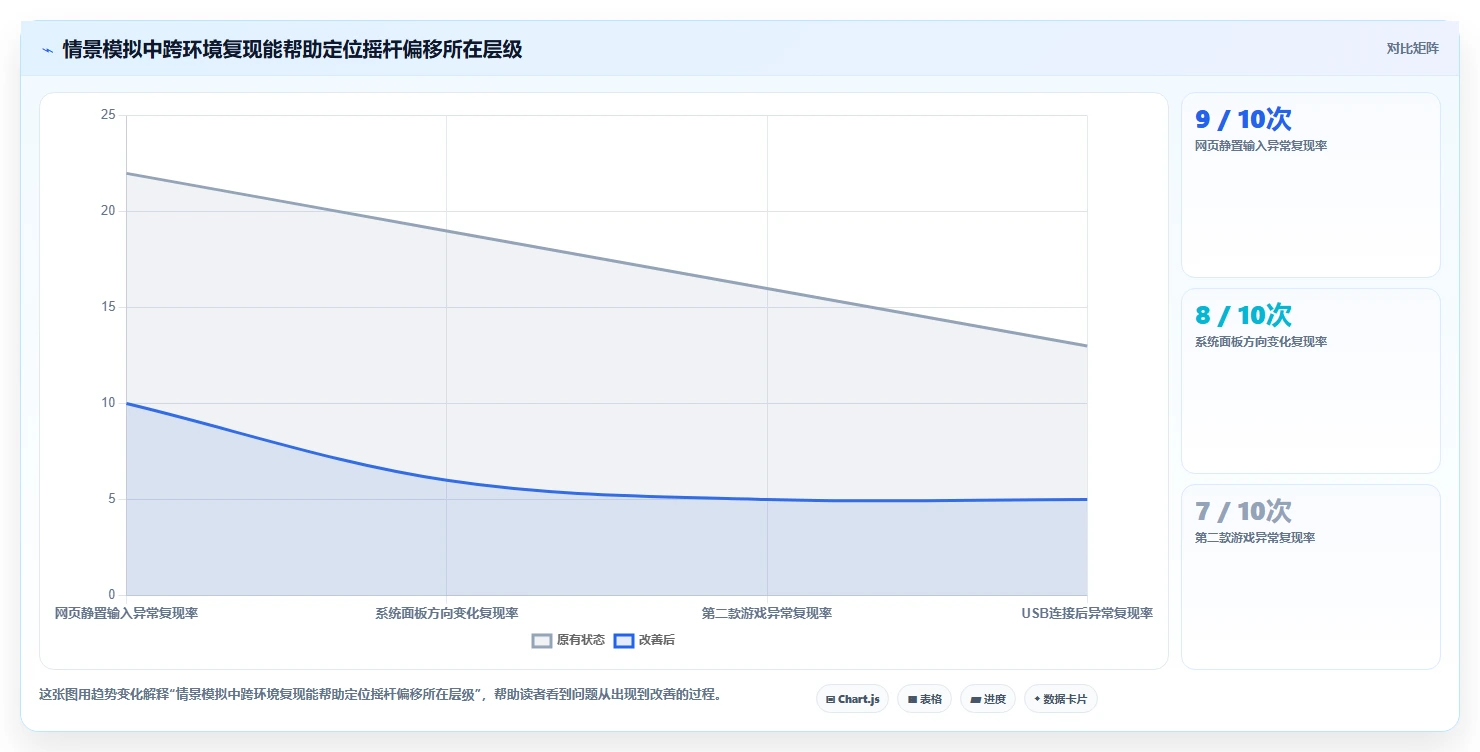Click the y-axis value 10

click(x=108, y=403)
